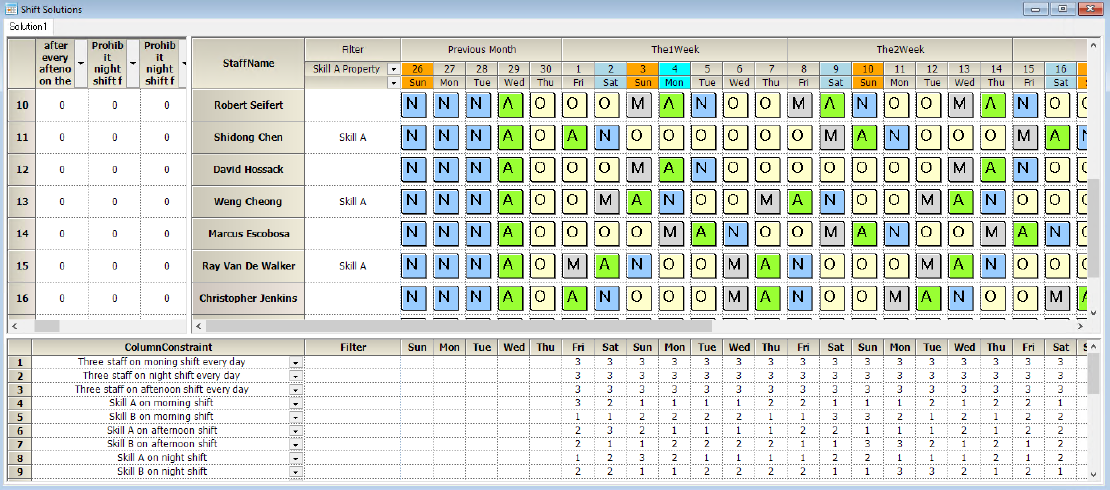Select row header number 16
Viewport: 1110px width, 490px height.
[22, 298]
